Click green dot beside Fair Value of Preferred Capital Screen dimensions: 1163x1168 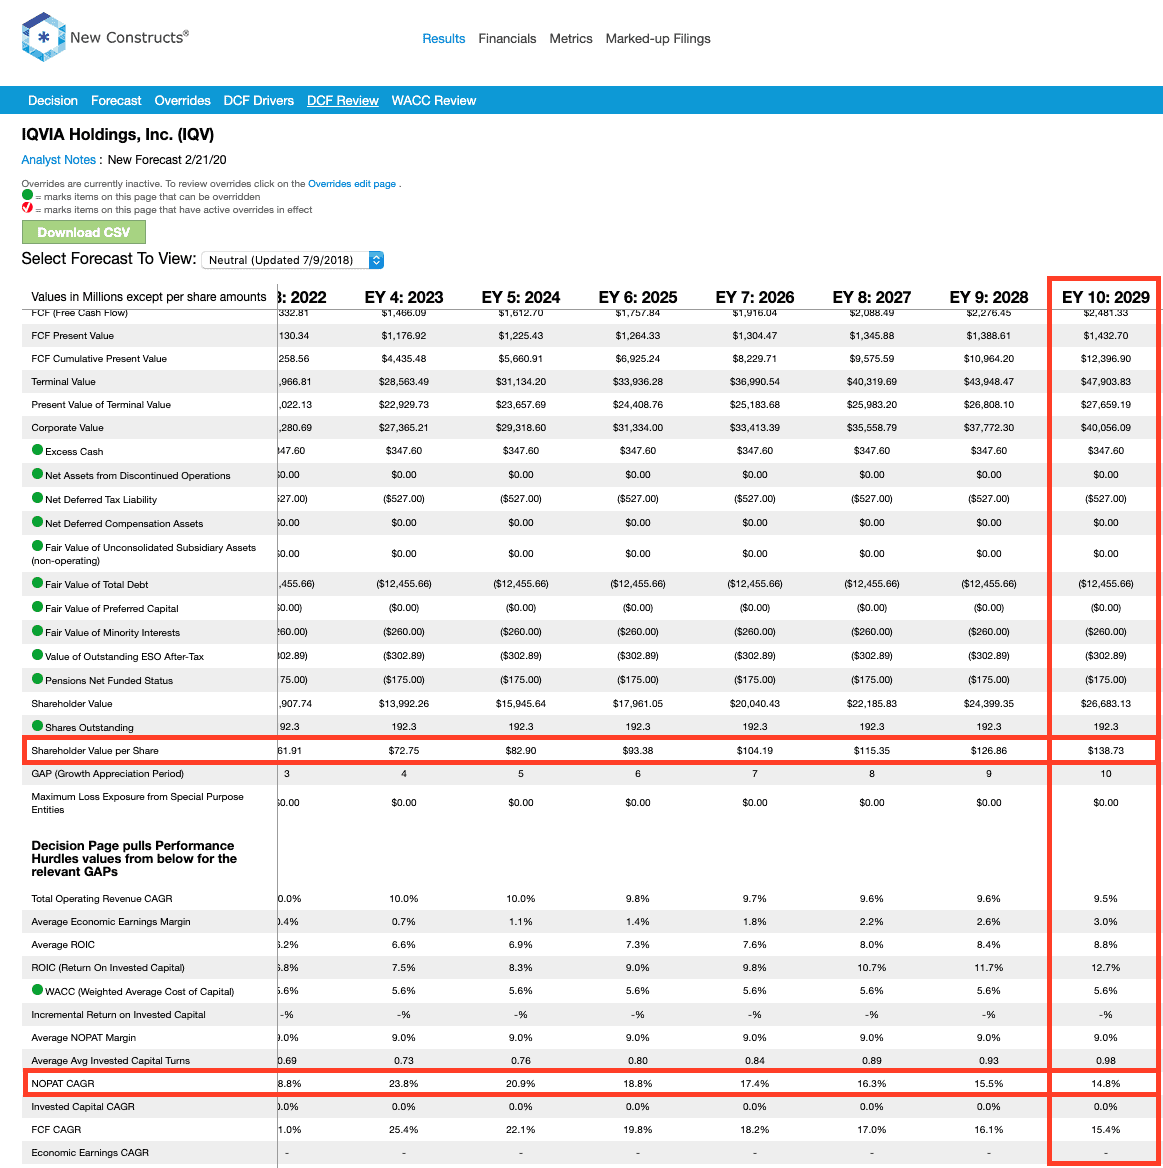[37, 606]
